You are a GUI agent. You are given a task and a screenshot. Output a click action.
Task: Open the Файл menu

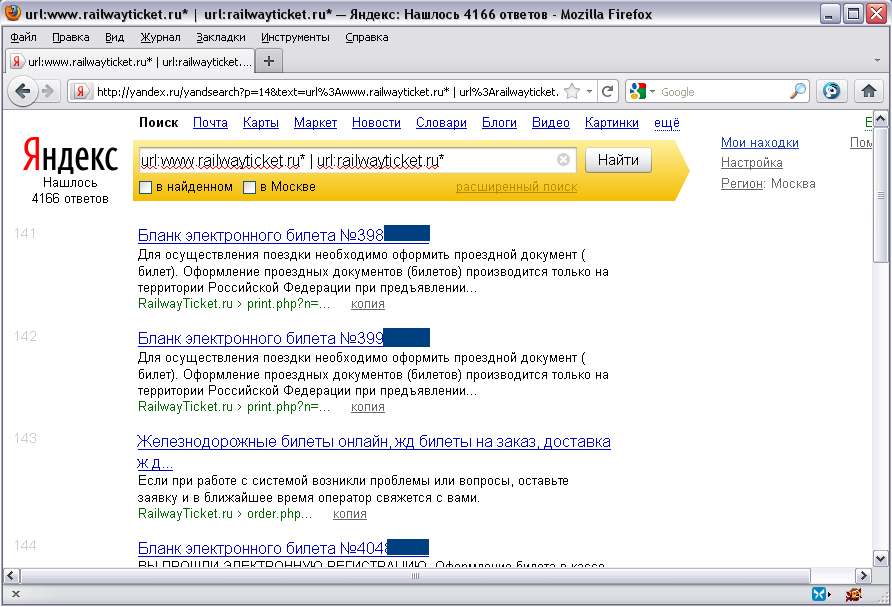[23, 38]
